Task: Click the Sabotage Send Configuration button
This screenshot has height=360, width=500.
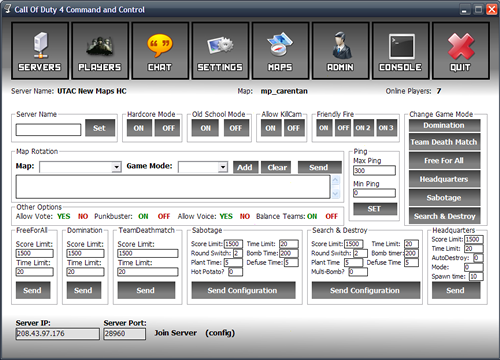Action: (243, 290)
